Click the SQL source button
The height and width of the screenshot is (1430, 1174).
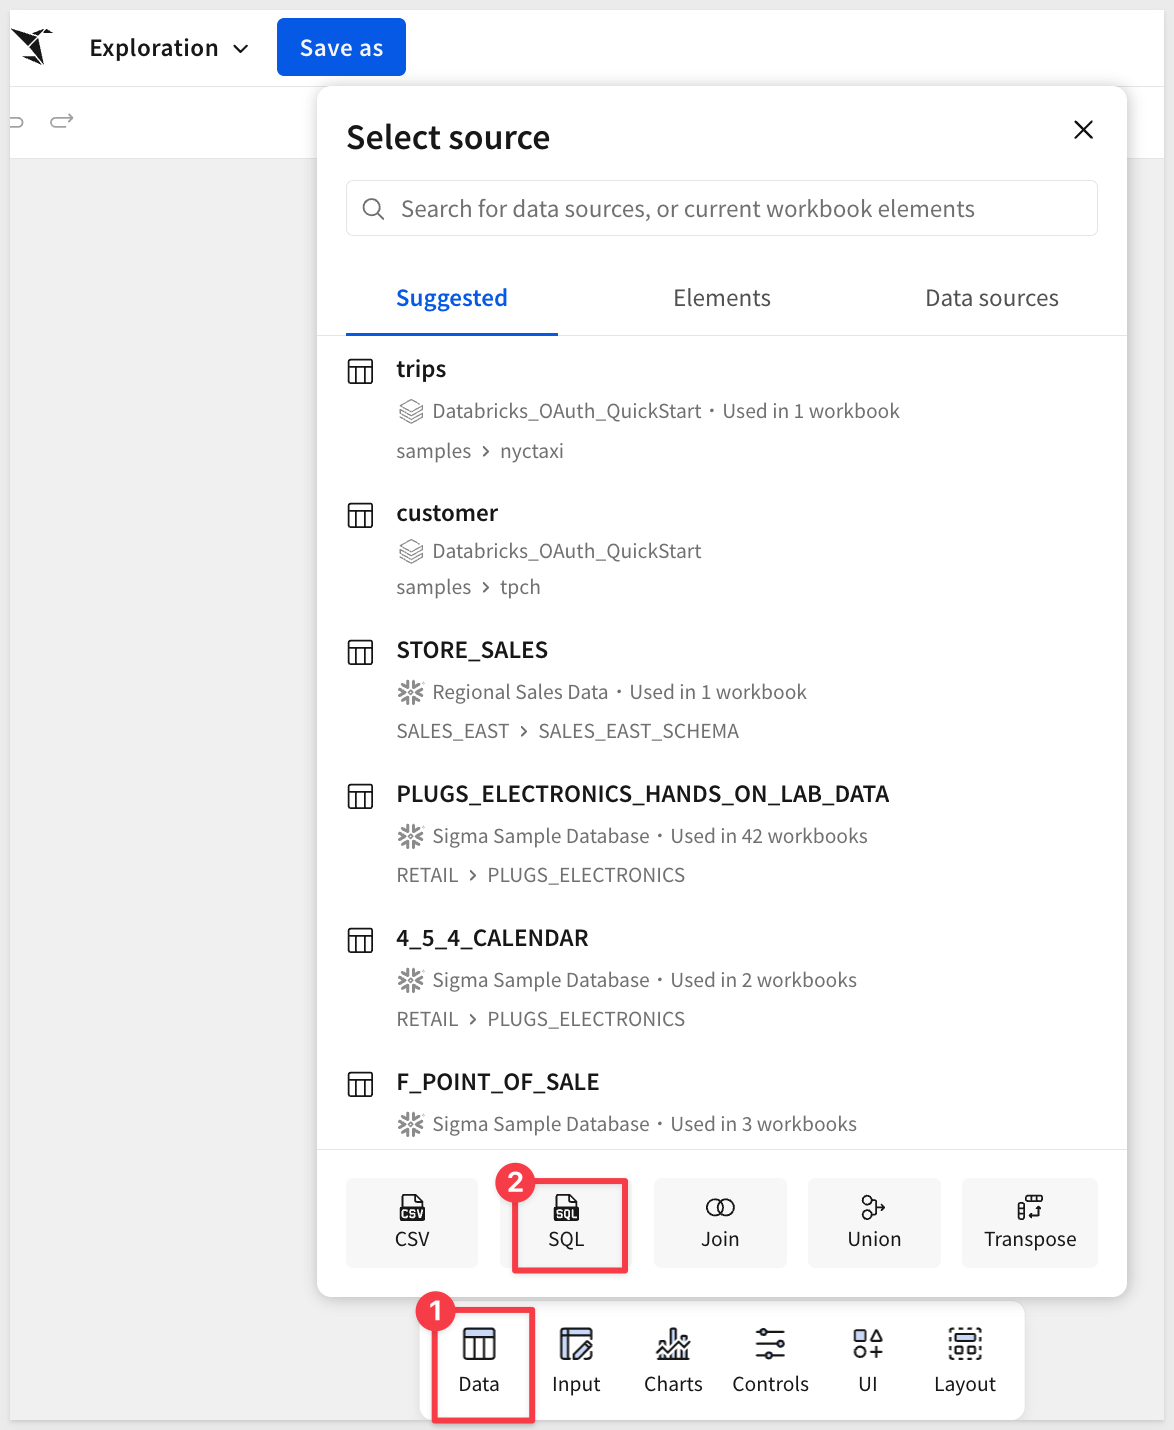click(566, 1223)
